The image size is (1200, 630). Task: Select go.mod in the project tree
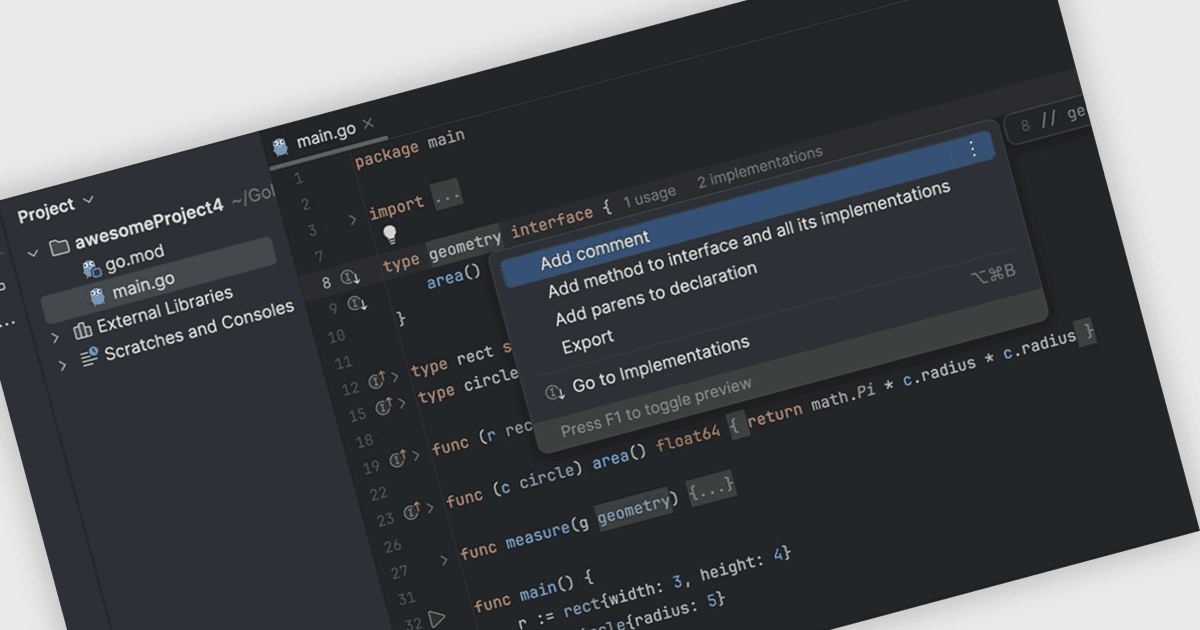click(135, 256)
